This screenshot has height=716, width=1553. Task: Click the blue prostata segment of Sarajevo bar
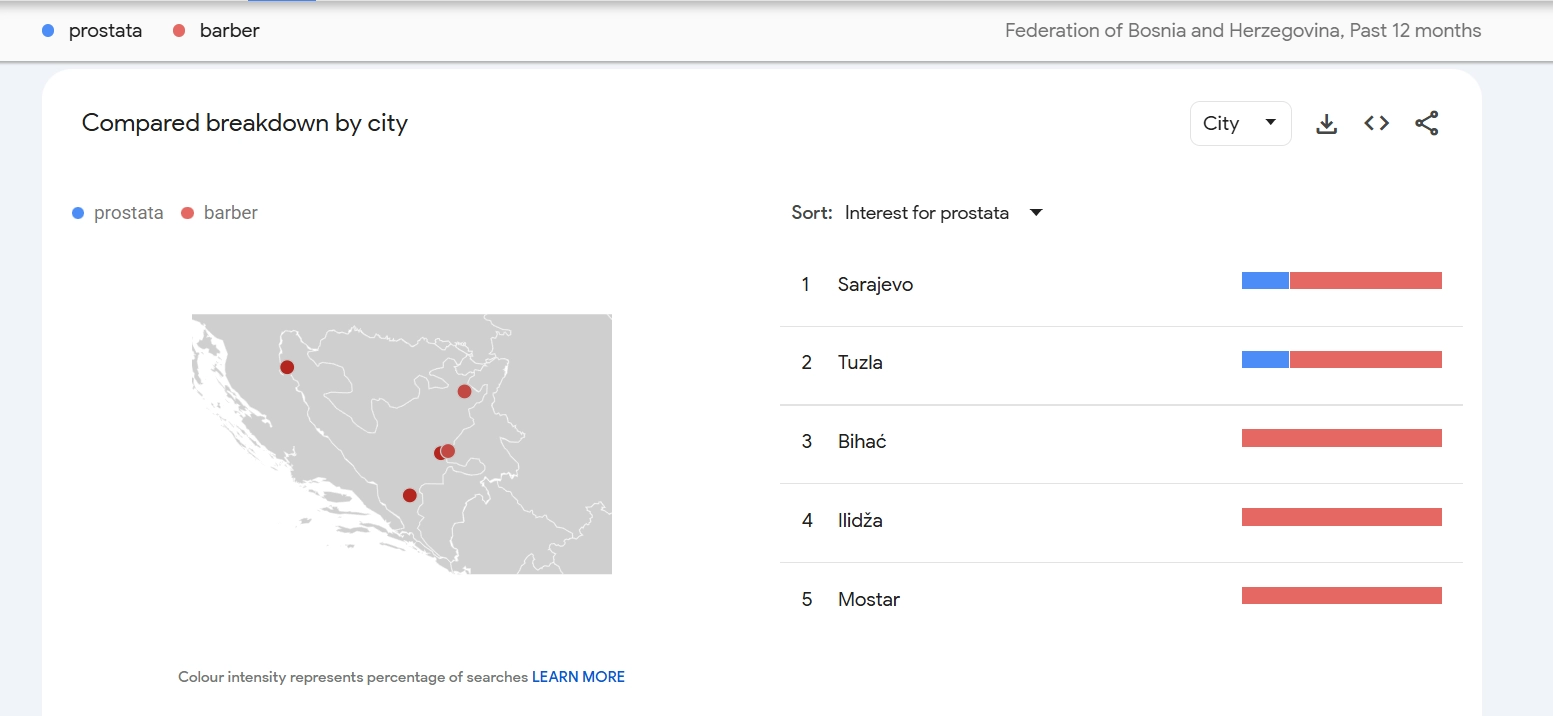(1265, 281)
